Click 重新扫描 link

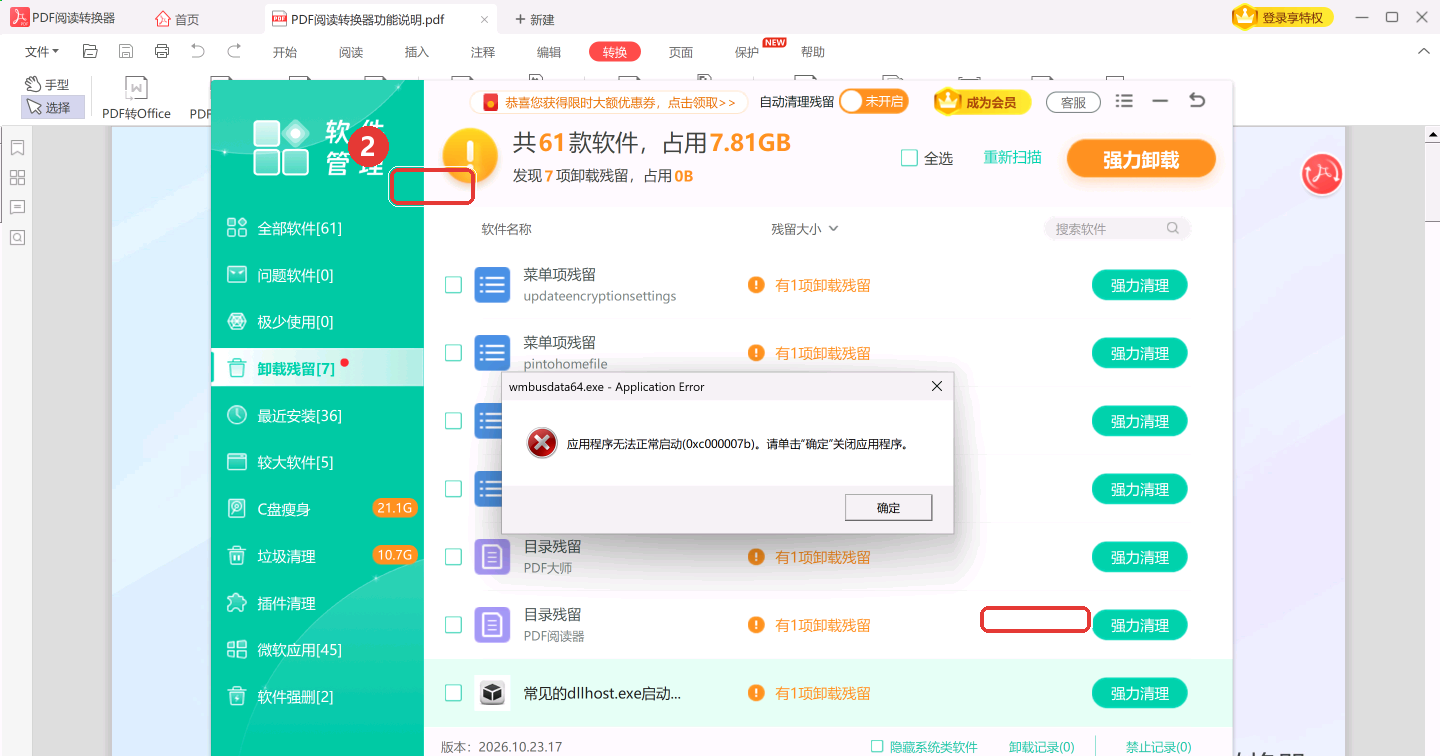1012,157
